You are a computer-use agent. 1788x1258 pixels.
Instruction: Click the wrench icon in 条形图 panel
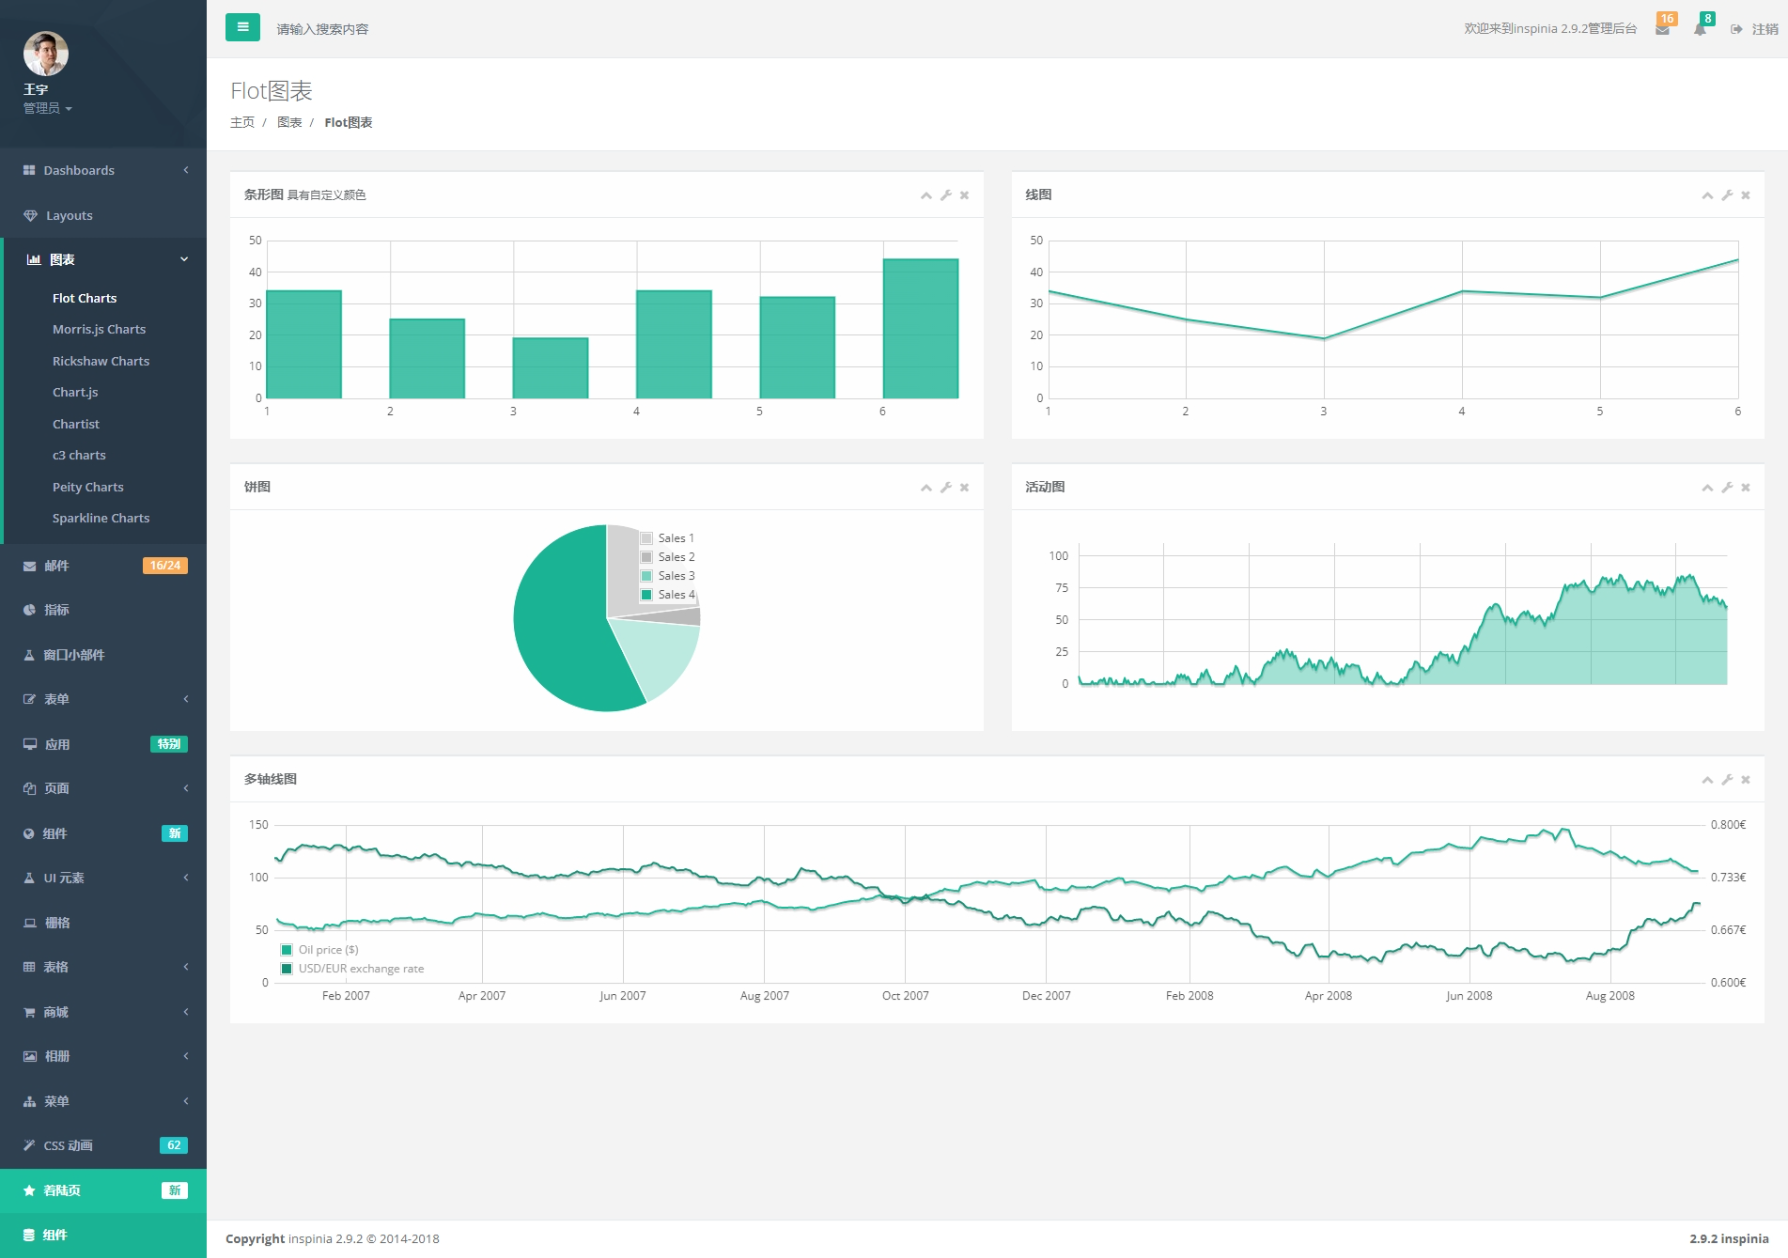click(945, 195)
